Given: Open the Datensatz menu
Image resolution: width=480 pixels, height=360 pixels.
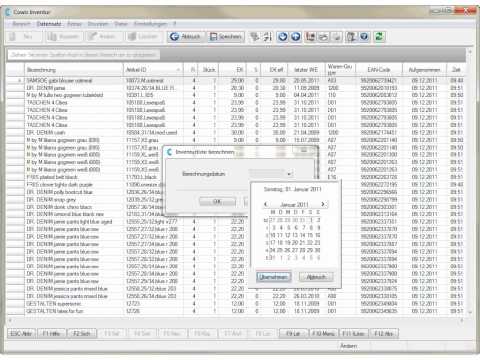Looking at the screenshot, I should [49, 24].
